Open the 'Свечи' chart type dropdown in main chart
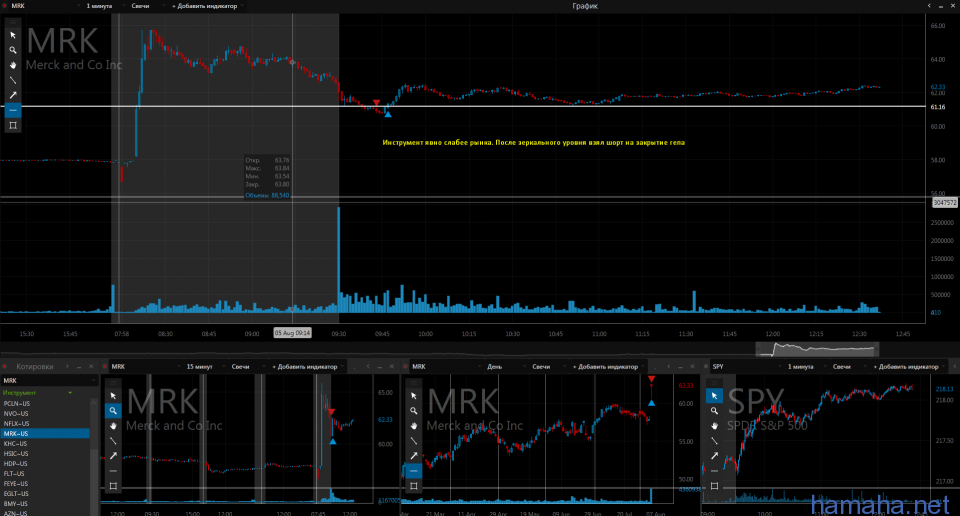This screenshot has height=516, width=960. (x=148, y=6)
